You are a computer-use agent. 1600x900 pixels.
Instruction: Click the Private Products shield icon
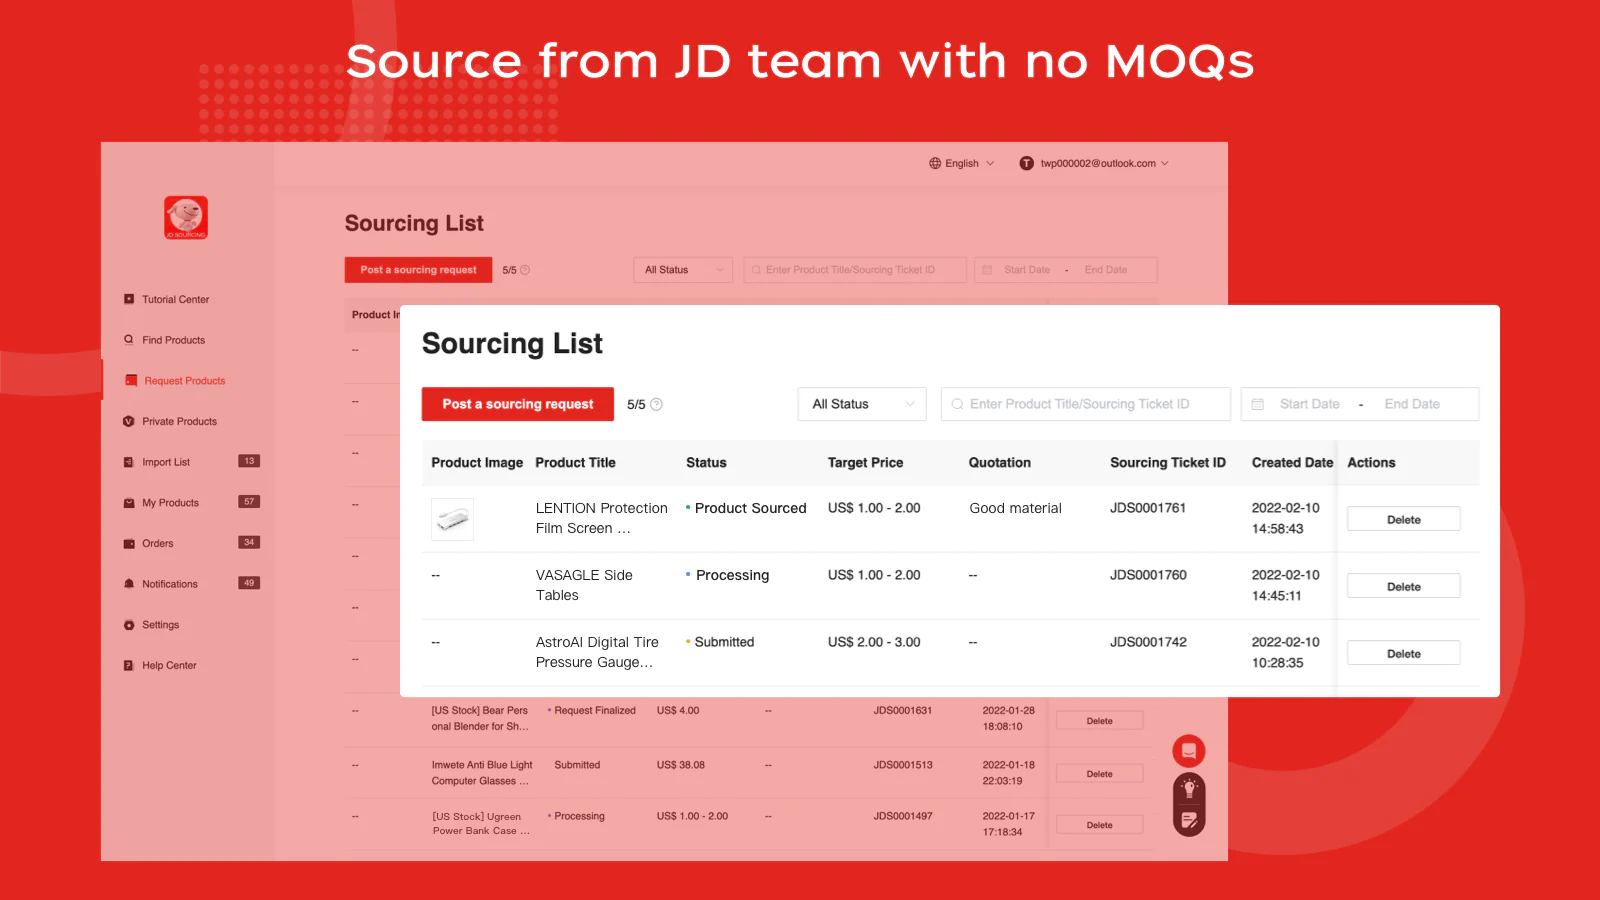(x=129, y=421)
